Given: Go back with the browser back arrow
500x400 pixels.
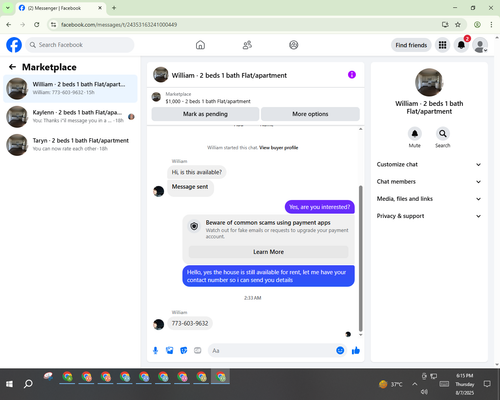Looking at the screenshot, I should click(x=9, y=24).
